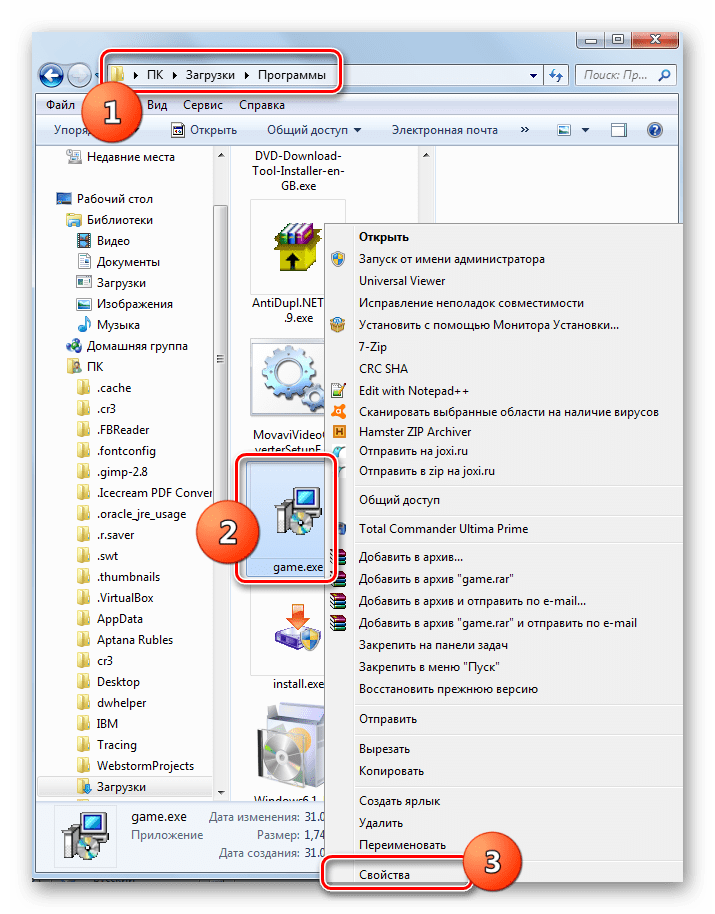Click navigation pane scrollbar down arrow

point(221,792)
